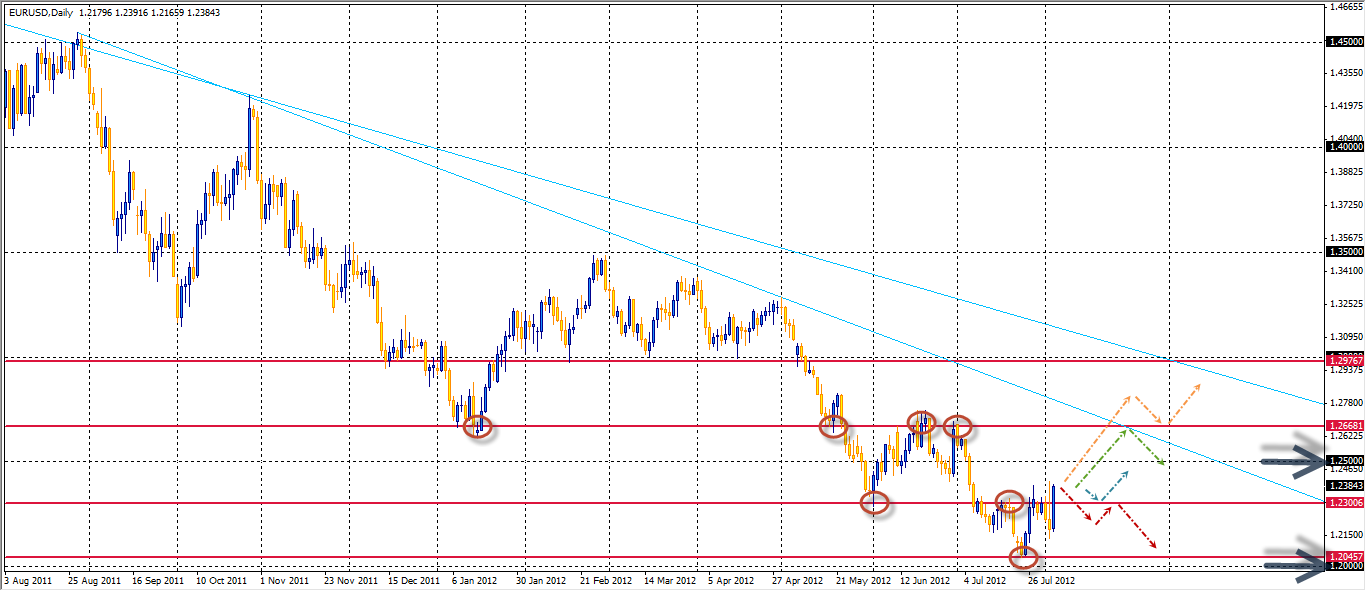Click the 1.40000 black price label
This screenshot has width=1366, height=591.
point(1344,147)
